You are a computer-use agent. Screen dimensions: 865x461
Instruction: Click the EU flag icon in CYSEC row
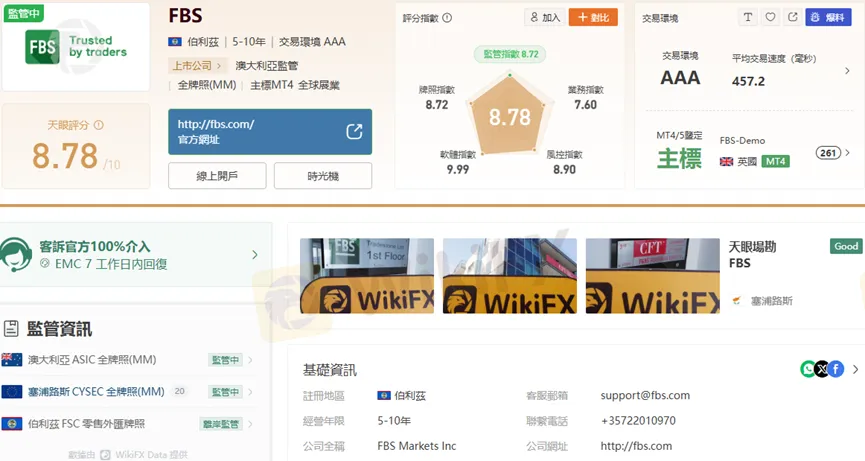[12, 392]
